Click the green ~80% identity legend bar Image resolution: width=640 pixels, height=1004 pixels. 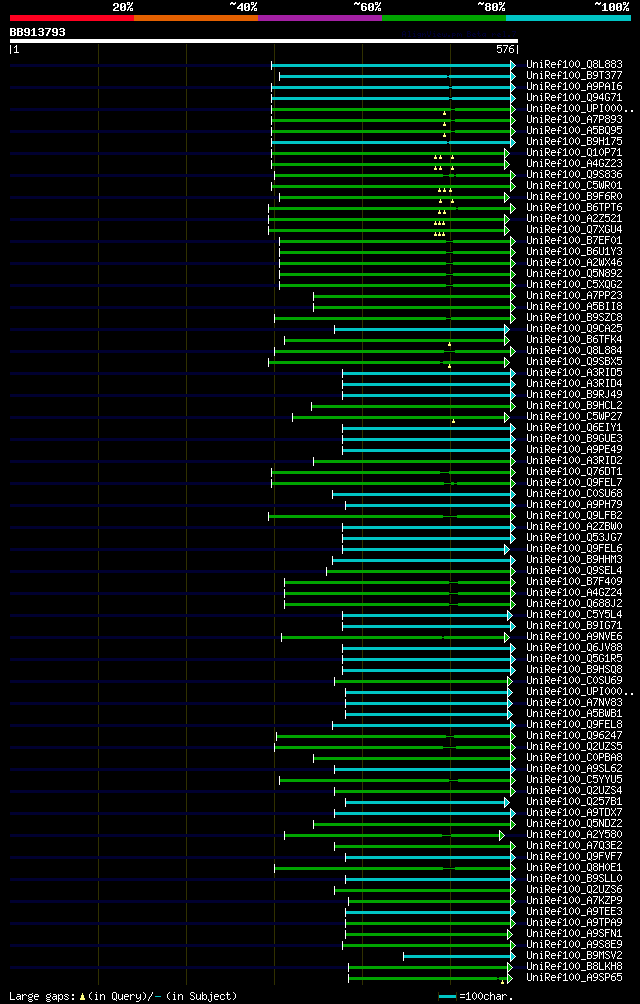(x=444, y=18)
